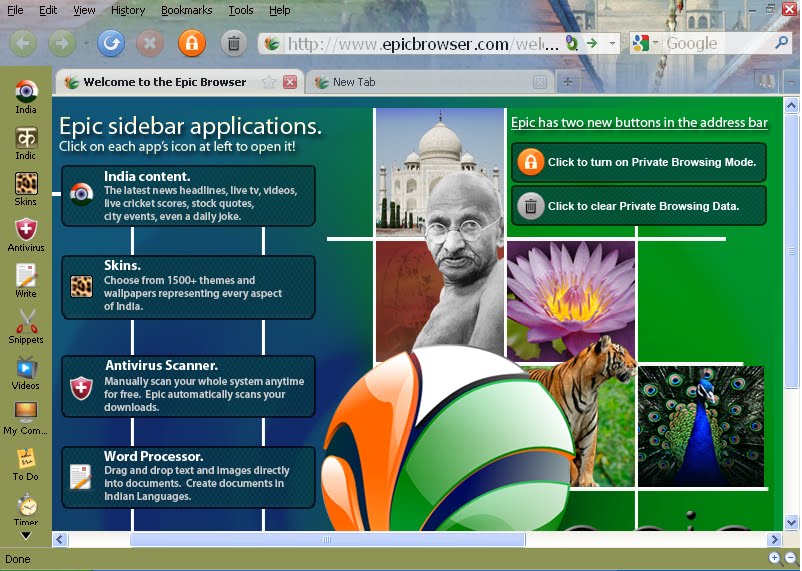Click the Indic input icon in address bar
This screenshot has height=571, width=802.
pos(572,43)
